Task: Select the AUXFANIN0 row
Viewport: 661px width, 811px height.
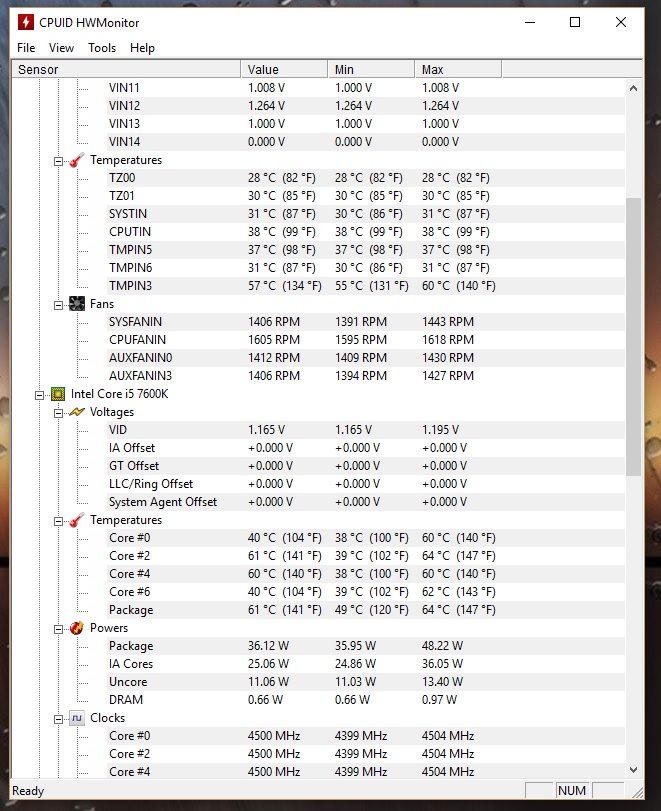Action: pos(365,358)
